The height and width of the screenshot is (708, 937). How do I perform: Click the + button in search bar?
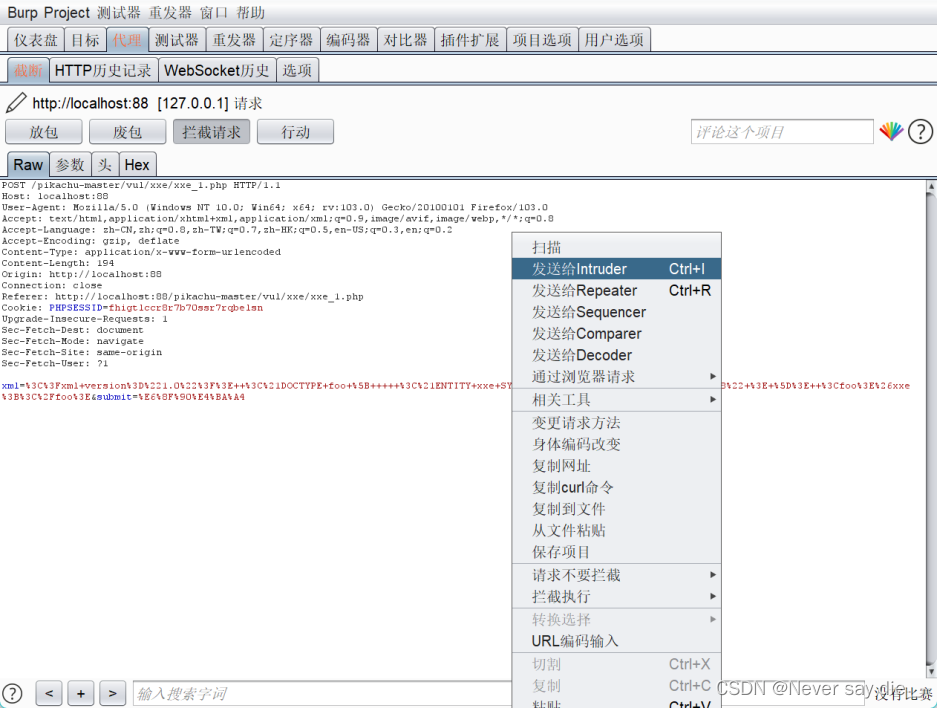tap(81, 694)
